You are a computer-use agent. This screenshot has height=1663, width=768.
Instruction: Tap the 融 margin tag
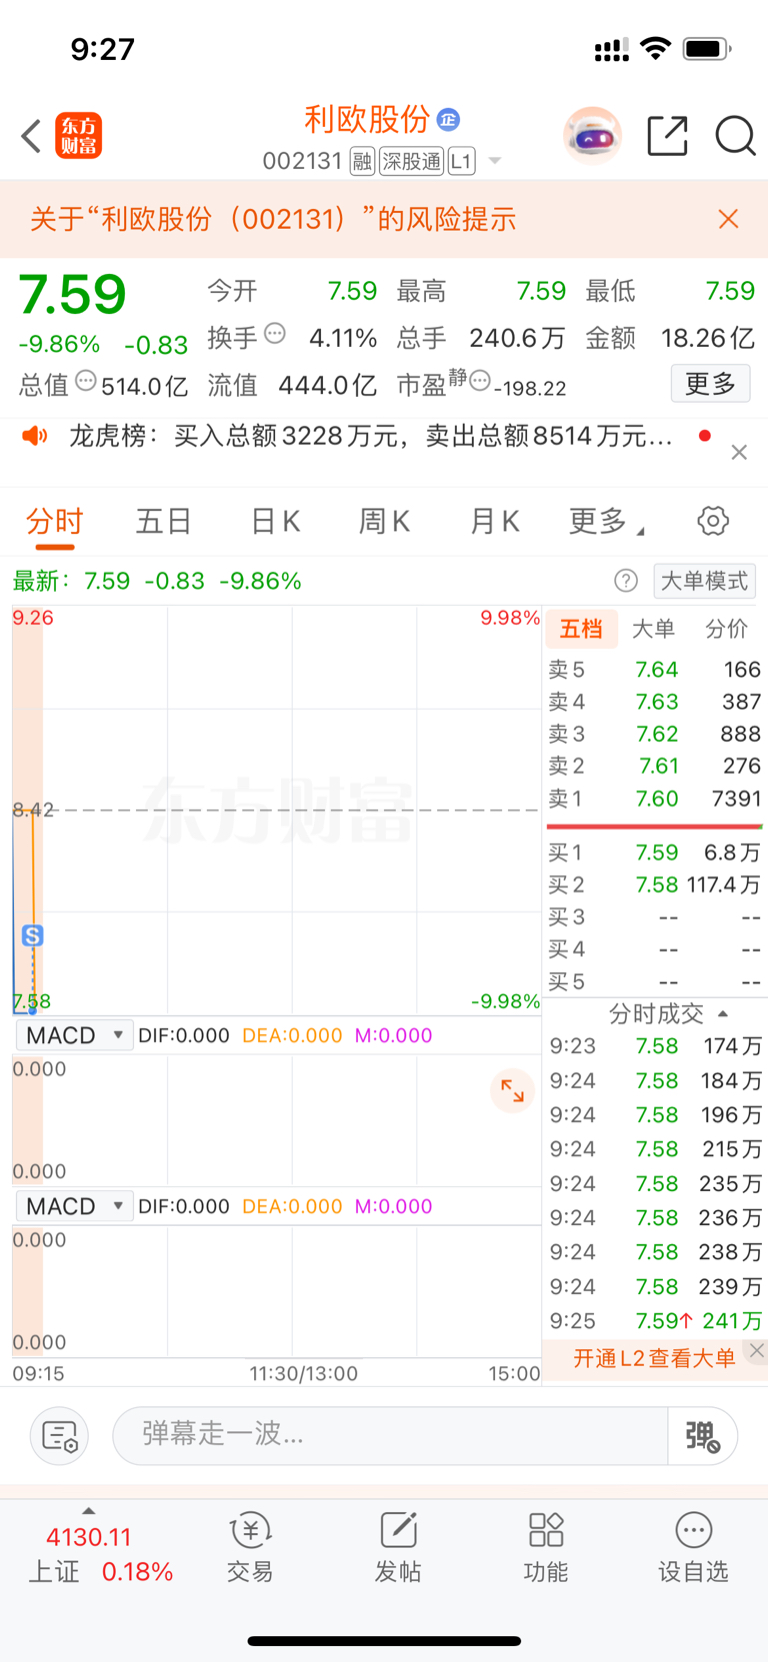click(362, 161)
